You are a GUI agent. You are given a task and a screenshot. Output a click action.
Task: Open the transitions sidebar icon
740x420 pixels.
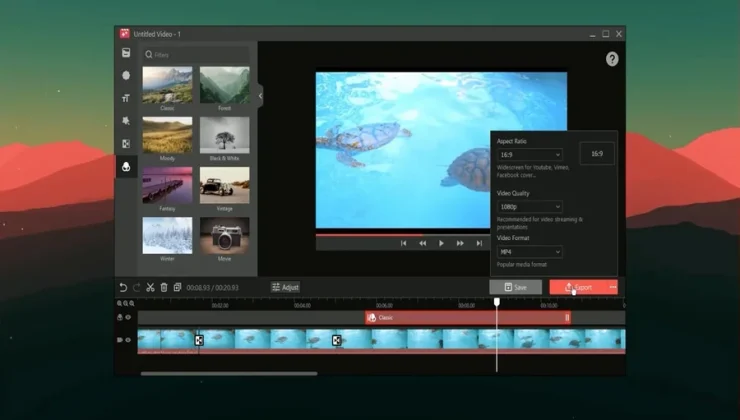(126, 144)
